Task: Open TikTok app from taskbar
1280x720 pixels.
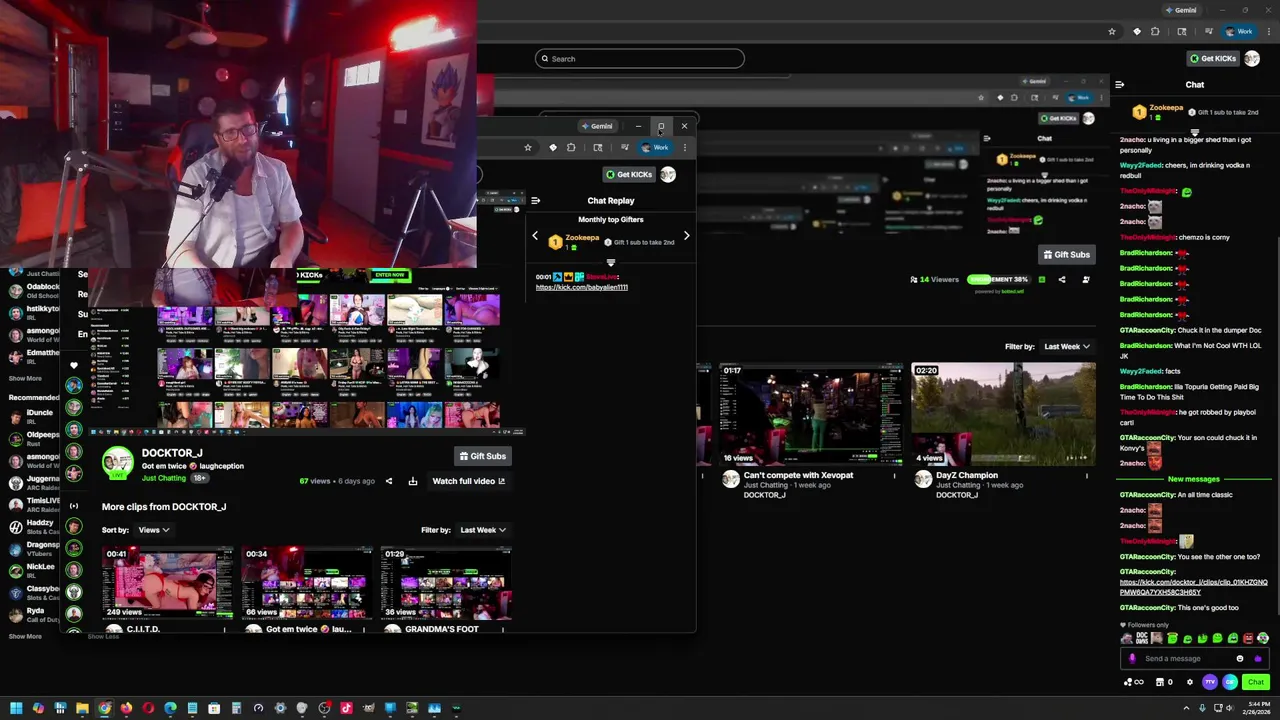Action: click(x=346, y=708)
